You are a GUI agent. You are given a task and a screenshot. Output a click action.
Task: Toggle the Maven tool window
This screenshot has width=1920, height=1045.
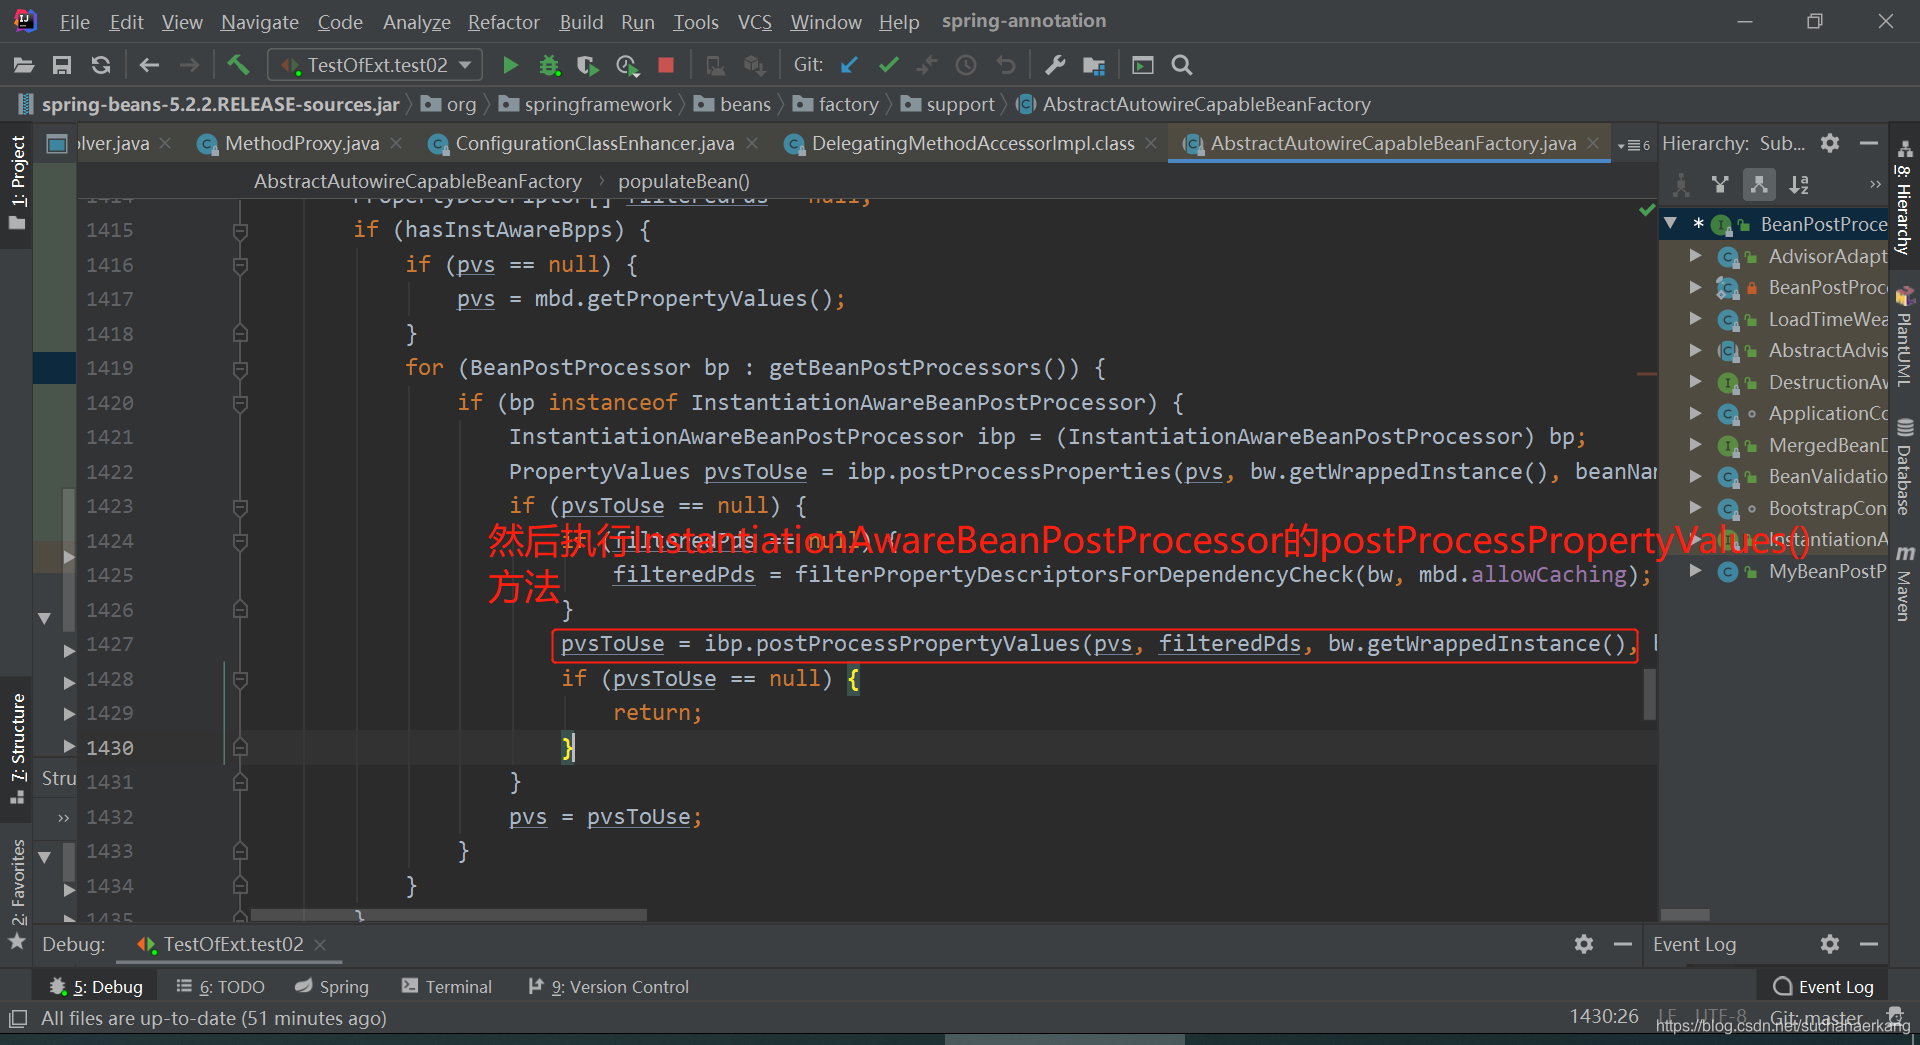click(x=1904, y=584)
